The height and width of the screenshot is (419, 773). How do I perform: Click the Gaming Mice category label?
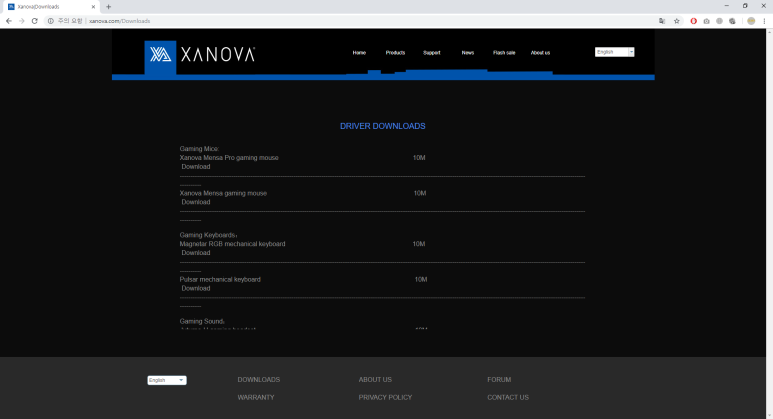[199, 149]
